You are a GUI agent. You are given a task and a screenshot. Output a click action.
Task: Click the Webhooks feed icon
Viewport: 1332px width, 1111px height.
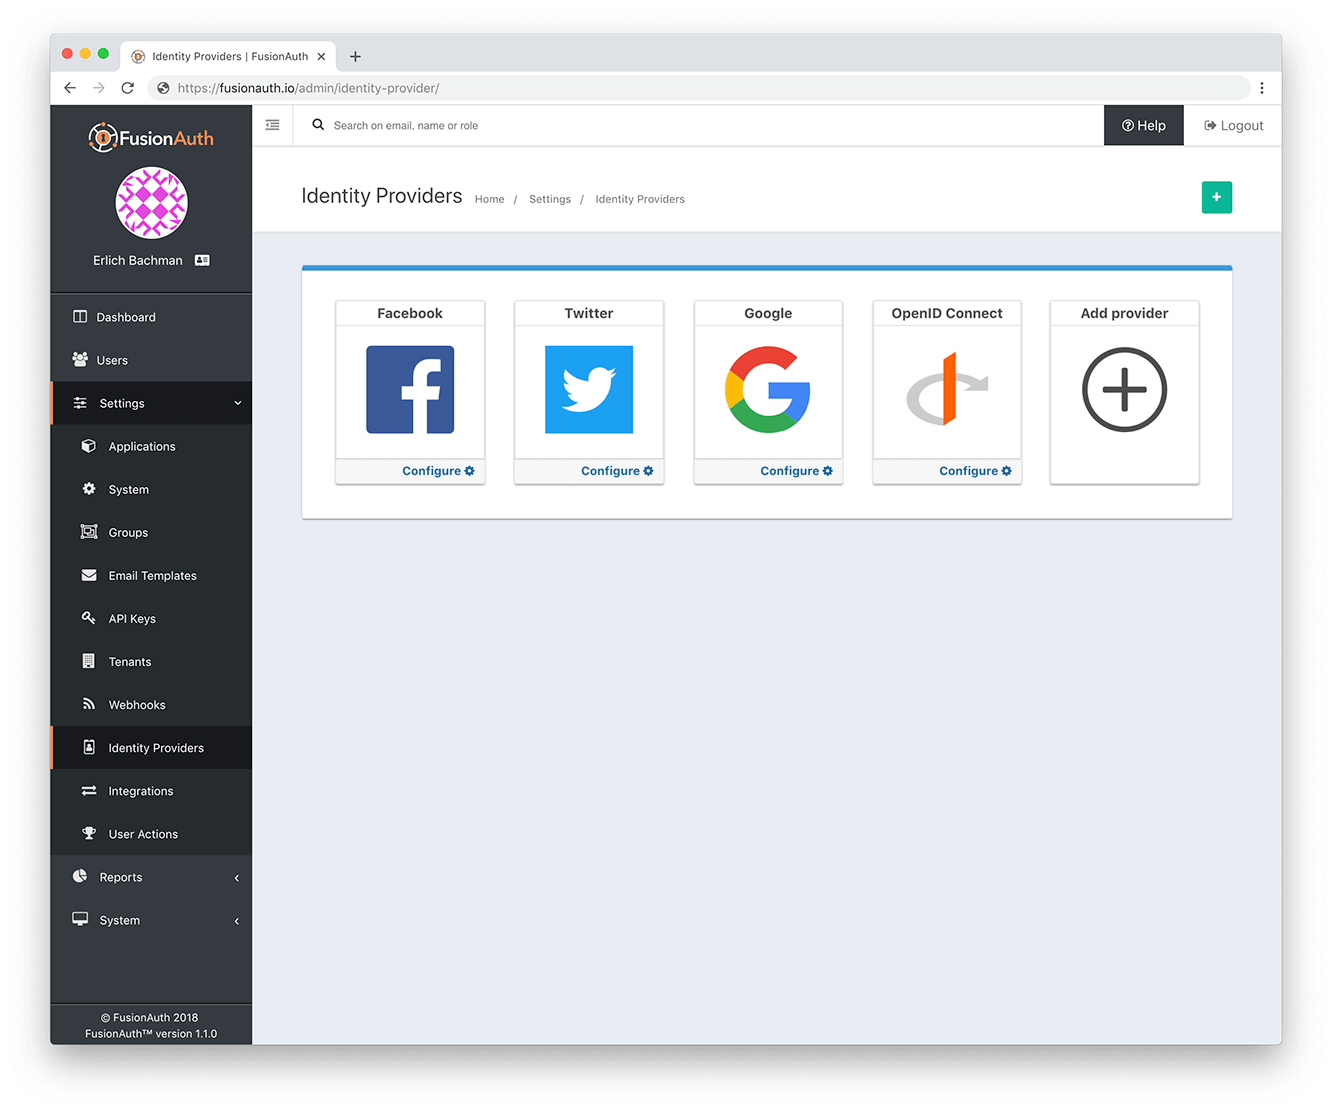(89, 704)
